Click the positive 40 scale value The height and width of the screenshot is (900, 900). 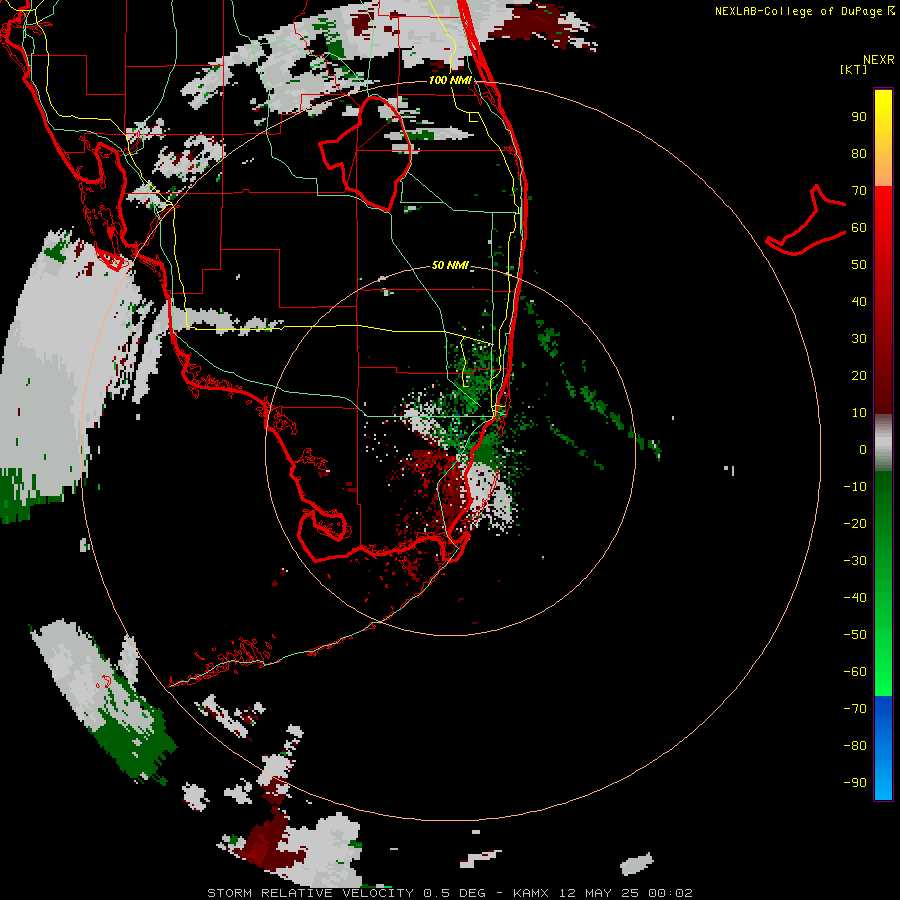[859, 302]
